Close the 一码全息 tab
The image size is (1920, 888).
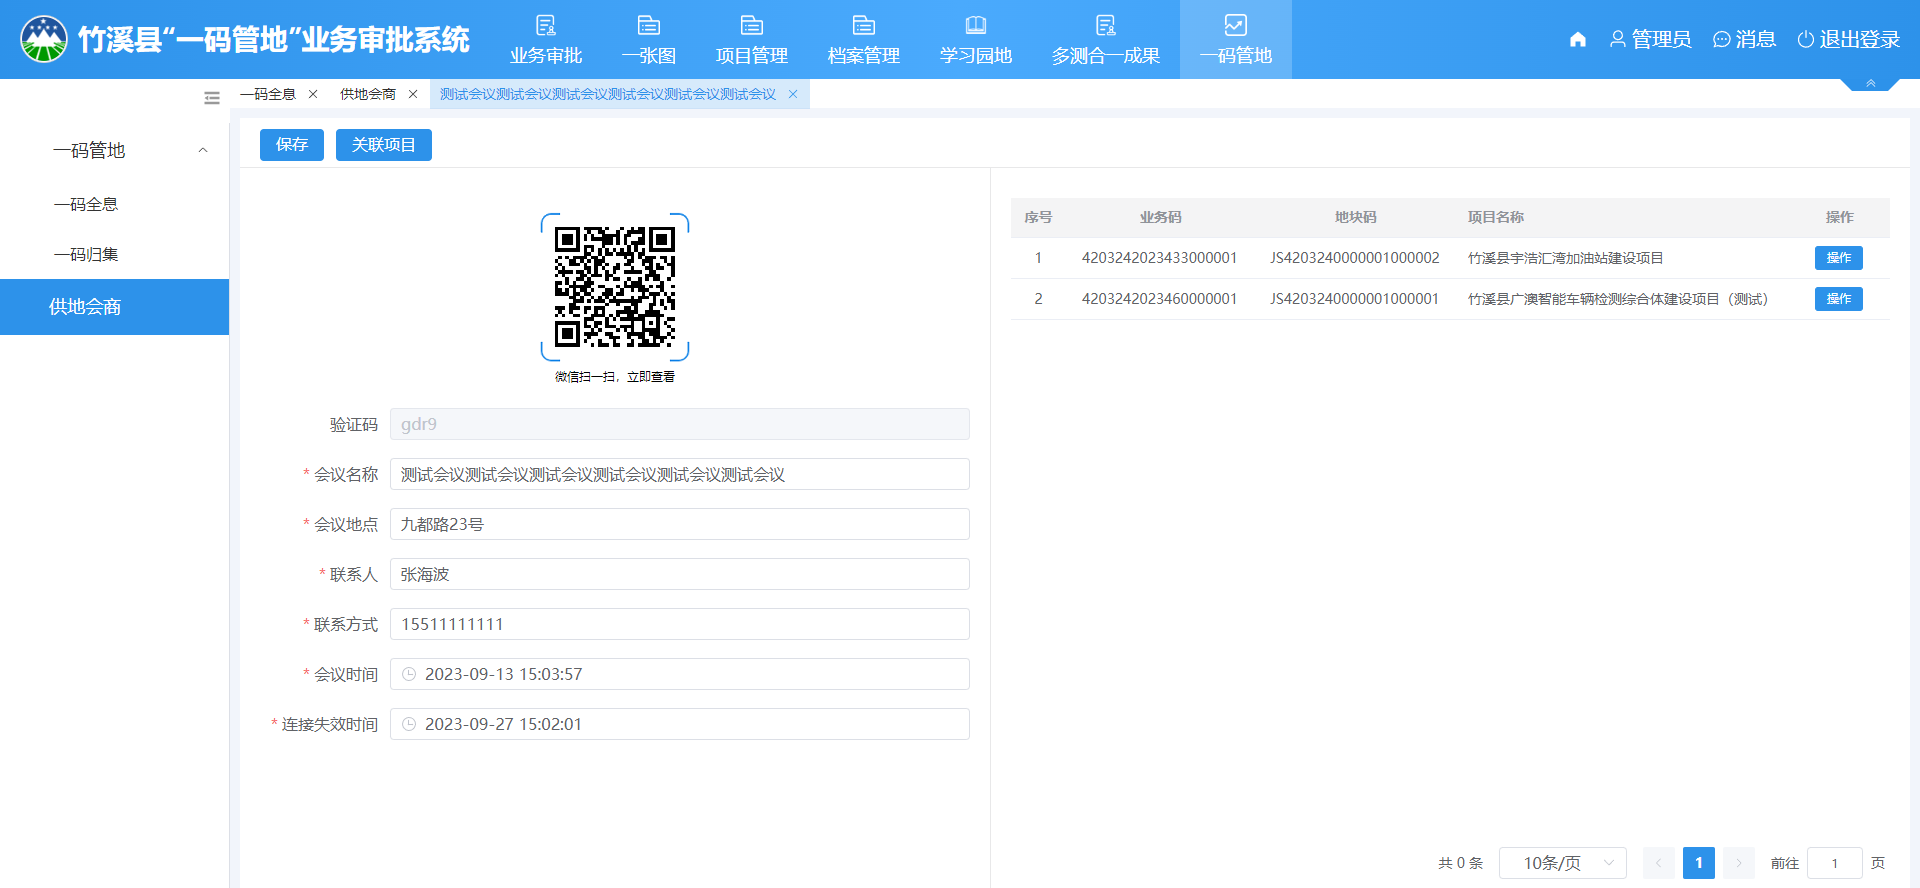pyautogui.click(x=313, y=94)
